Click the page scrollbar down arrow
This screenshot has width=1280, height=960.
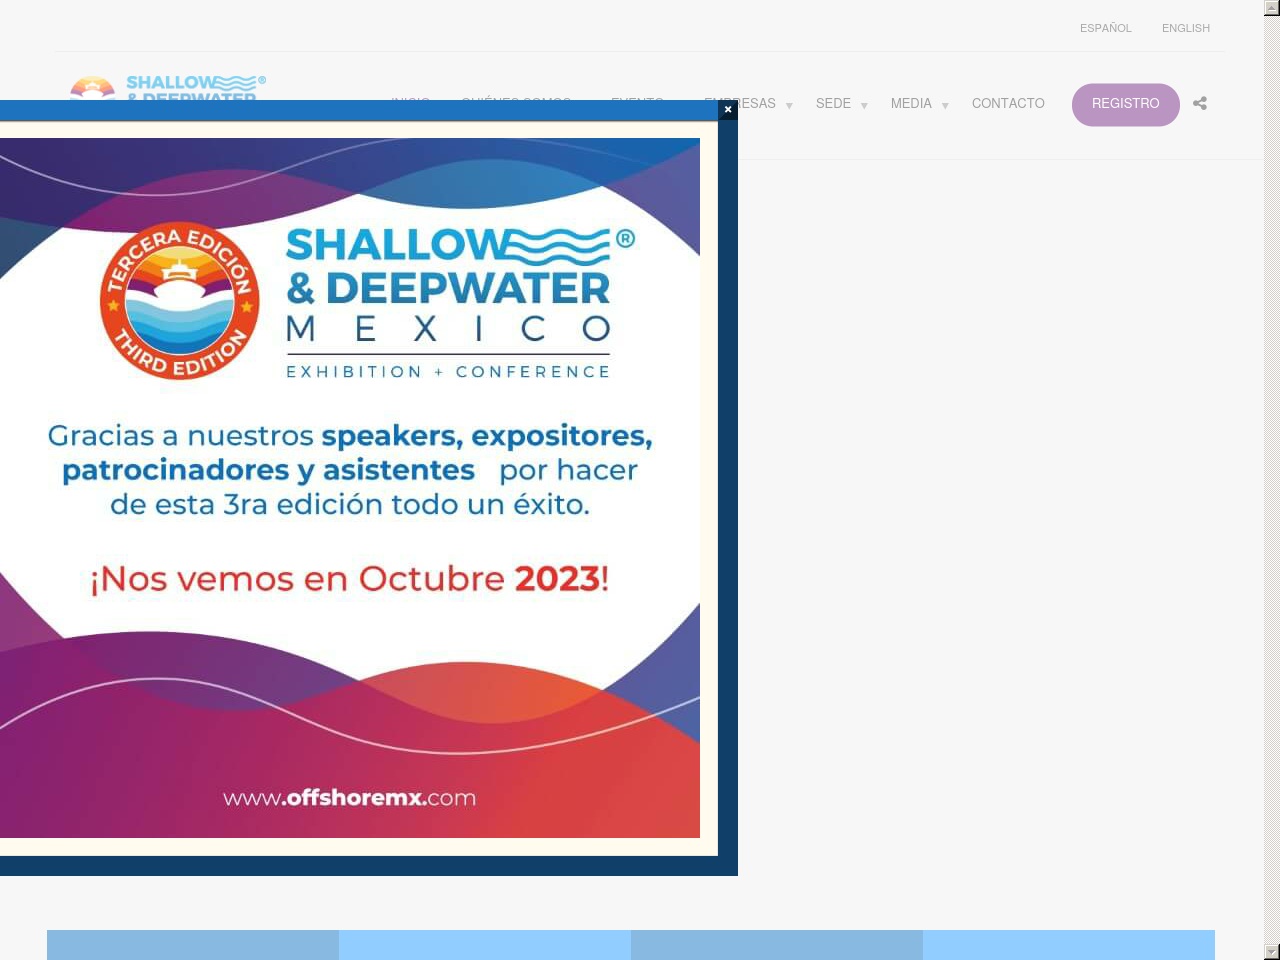tap(1272, 952)
